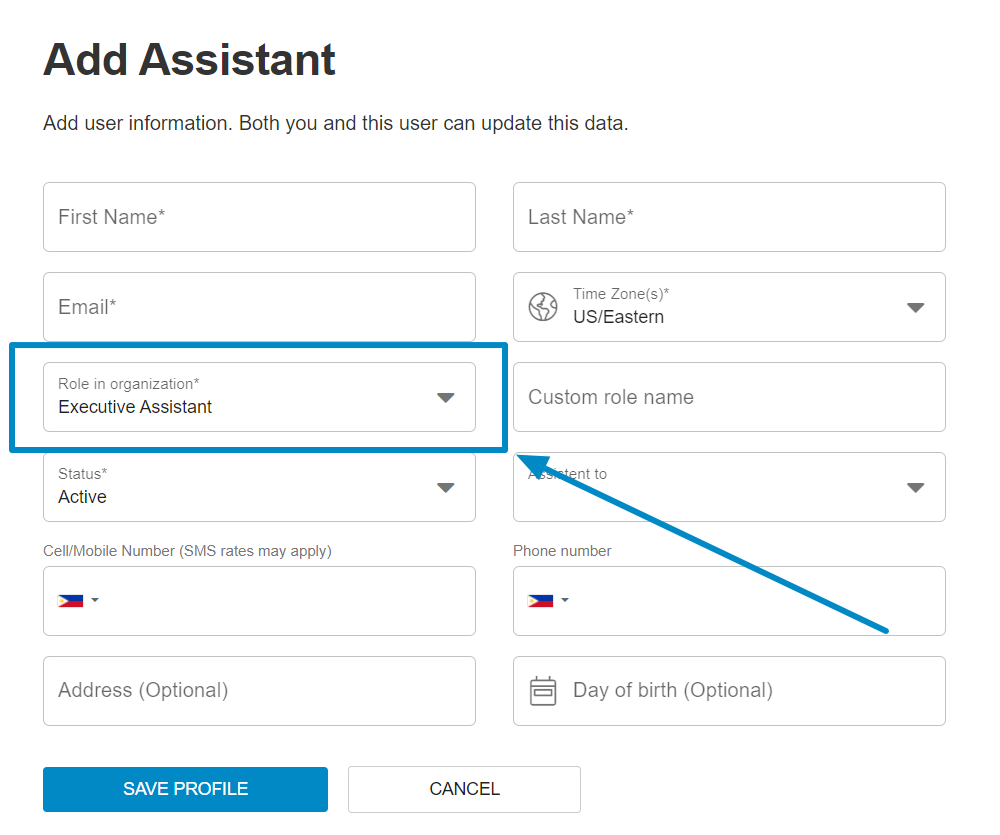Screen dimensions: 1000x835
Task: Click the Day of birth (Optional) field
Action: pyautogui.click(x=729, y=691)
